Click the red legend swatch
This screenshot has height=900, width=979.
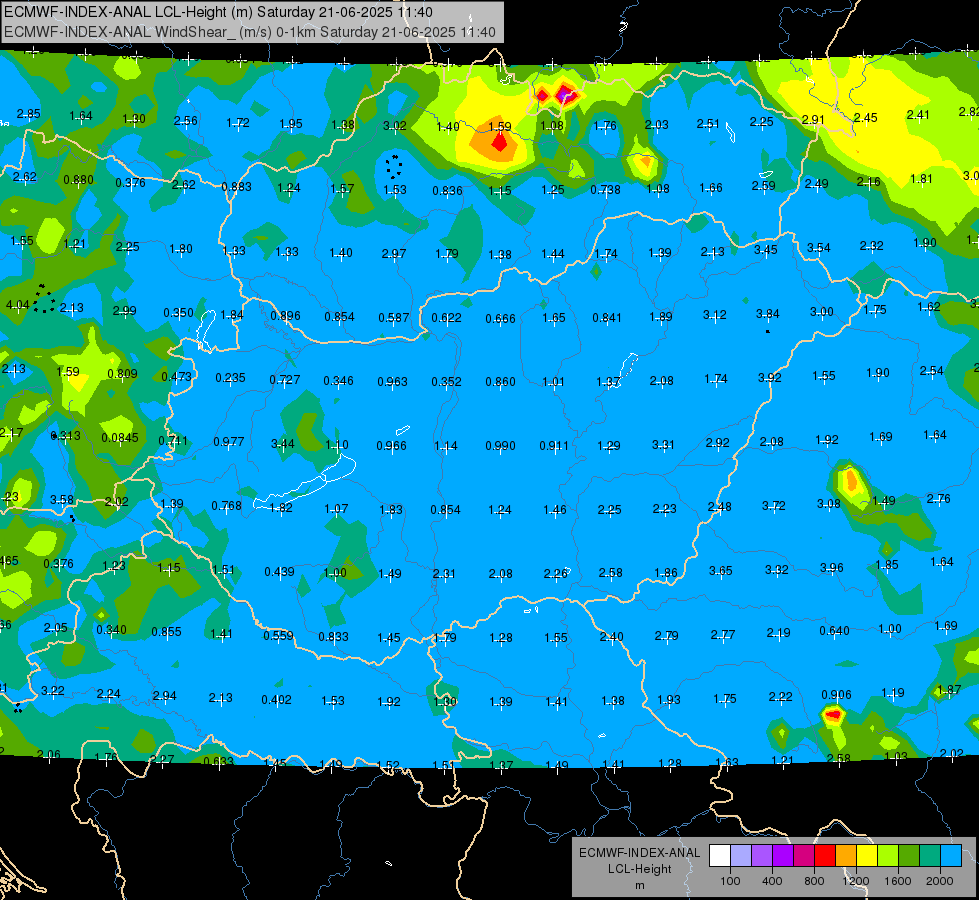(x=825, y=855)
